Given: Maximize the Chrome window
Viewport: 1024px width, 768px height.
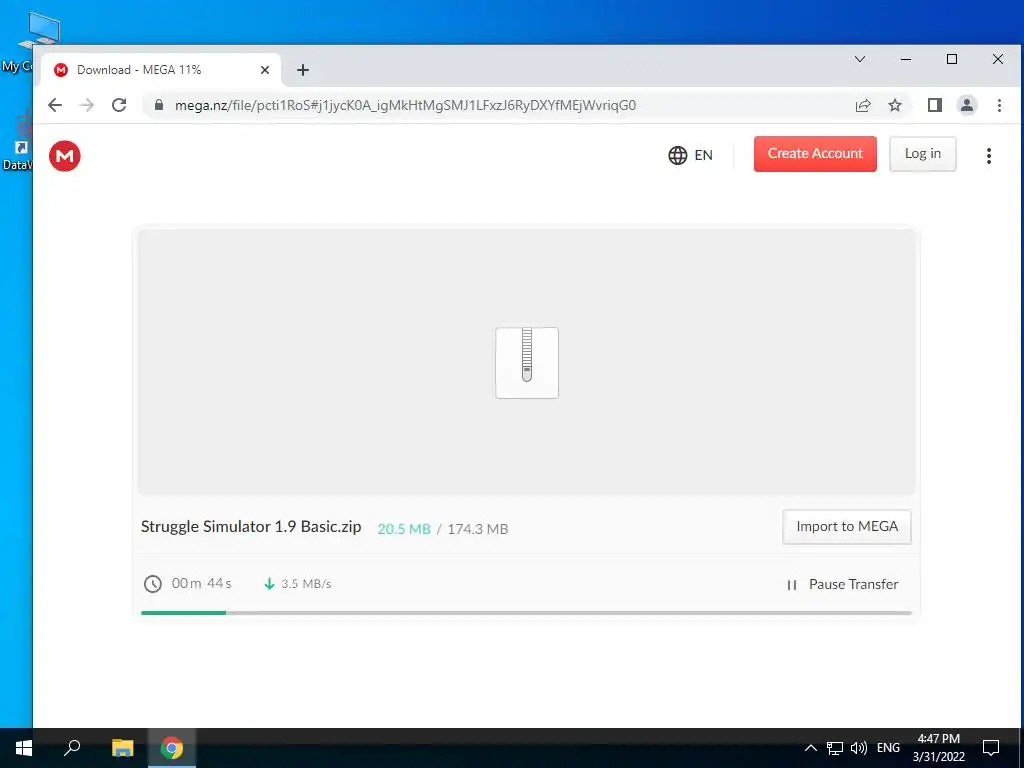Looking at the screenshot, I should 952,59.
